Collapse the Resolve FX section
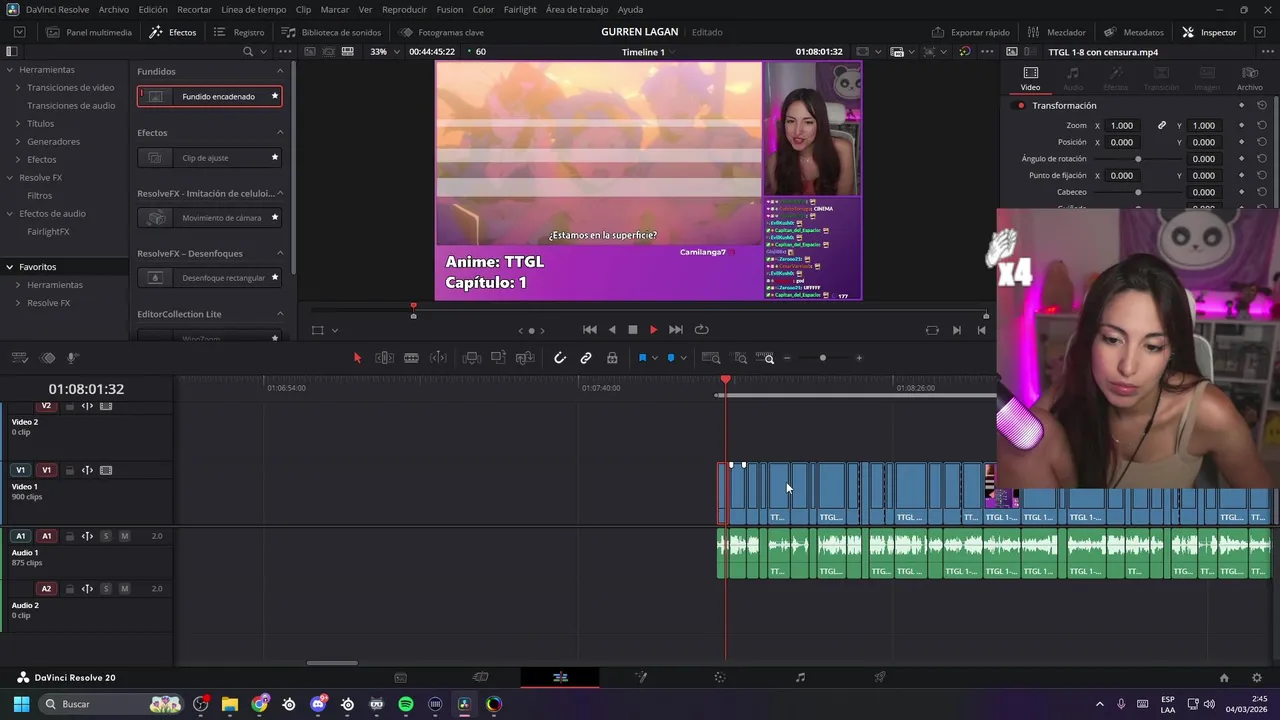Image resolution: width=1280 pixels, height=720 pixels. click(x=10, y=178)
